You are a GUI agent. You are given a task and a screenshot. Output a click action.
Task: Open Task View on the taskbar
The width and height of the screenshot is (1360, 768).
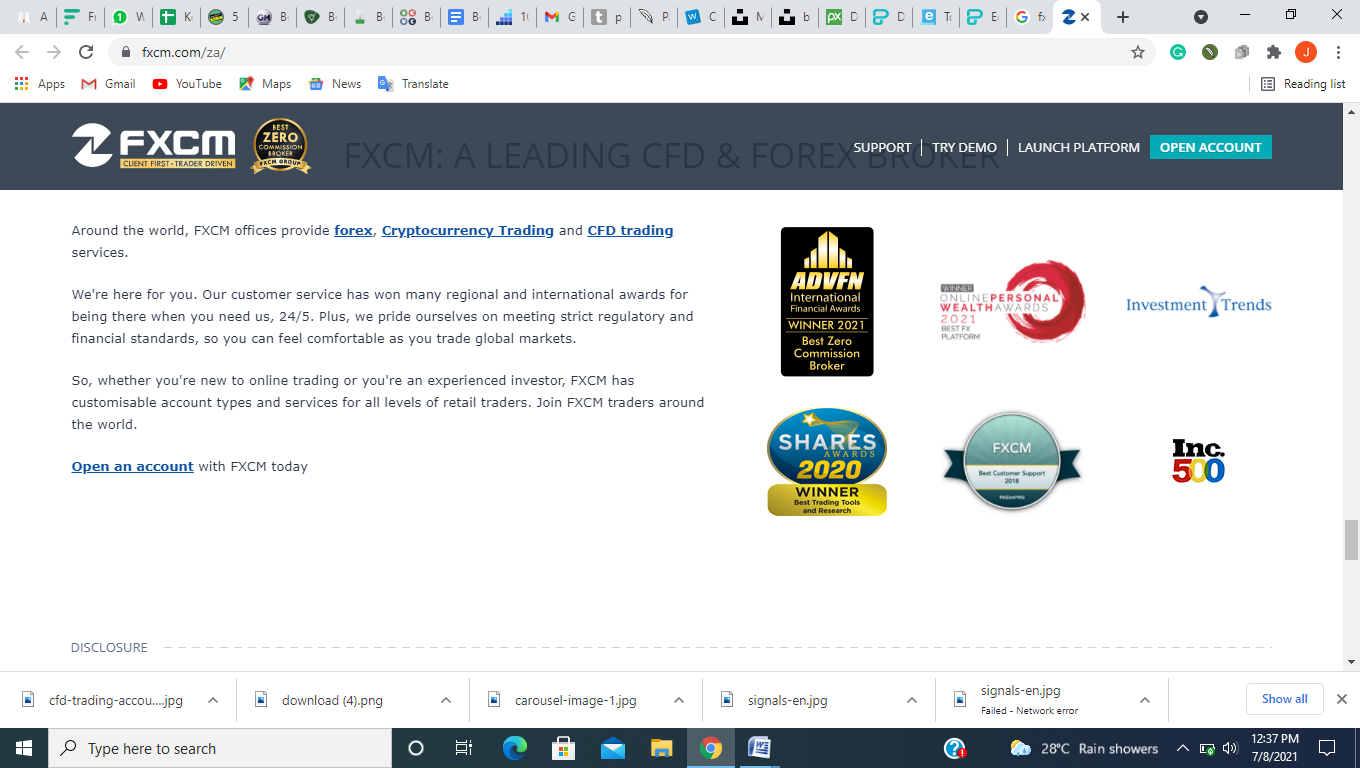click(464, 748)
